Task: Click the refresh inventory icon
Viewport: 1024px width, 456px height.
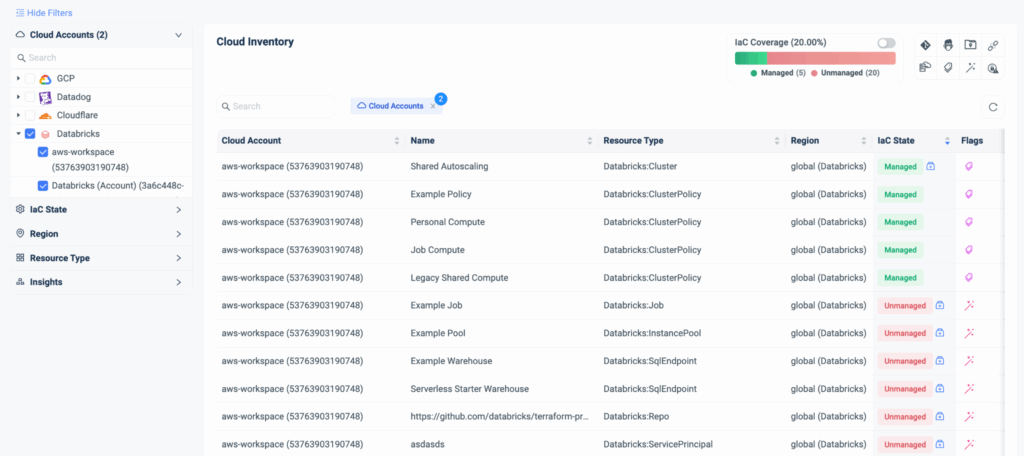Action: tap(993, 106)
